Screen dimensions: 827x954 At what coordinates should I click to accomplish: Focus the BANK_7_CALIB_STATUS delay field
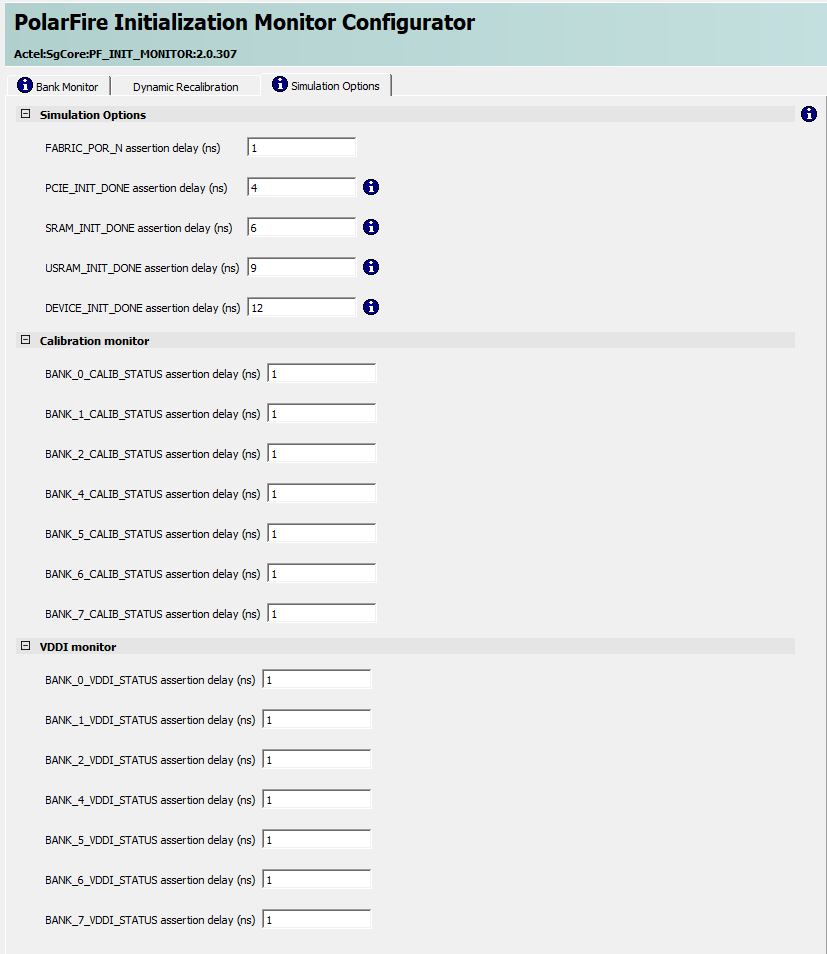[x=321, y=614]
